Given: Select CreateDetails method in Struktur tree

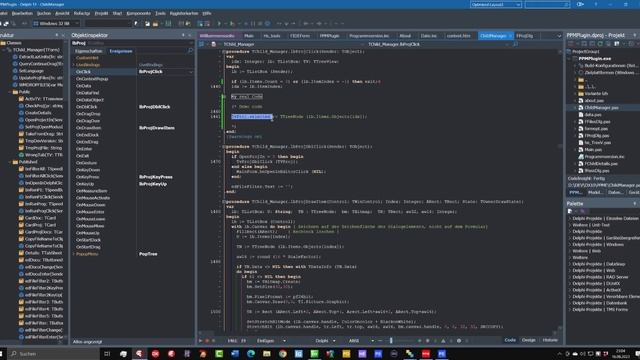Looking at the screenshot, I should [38, 113].
